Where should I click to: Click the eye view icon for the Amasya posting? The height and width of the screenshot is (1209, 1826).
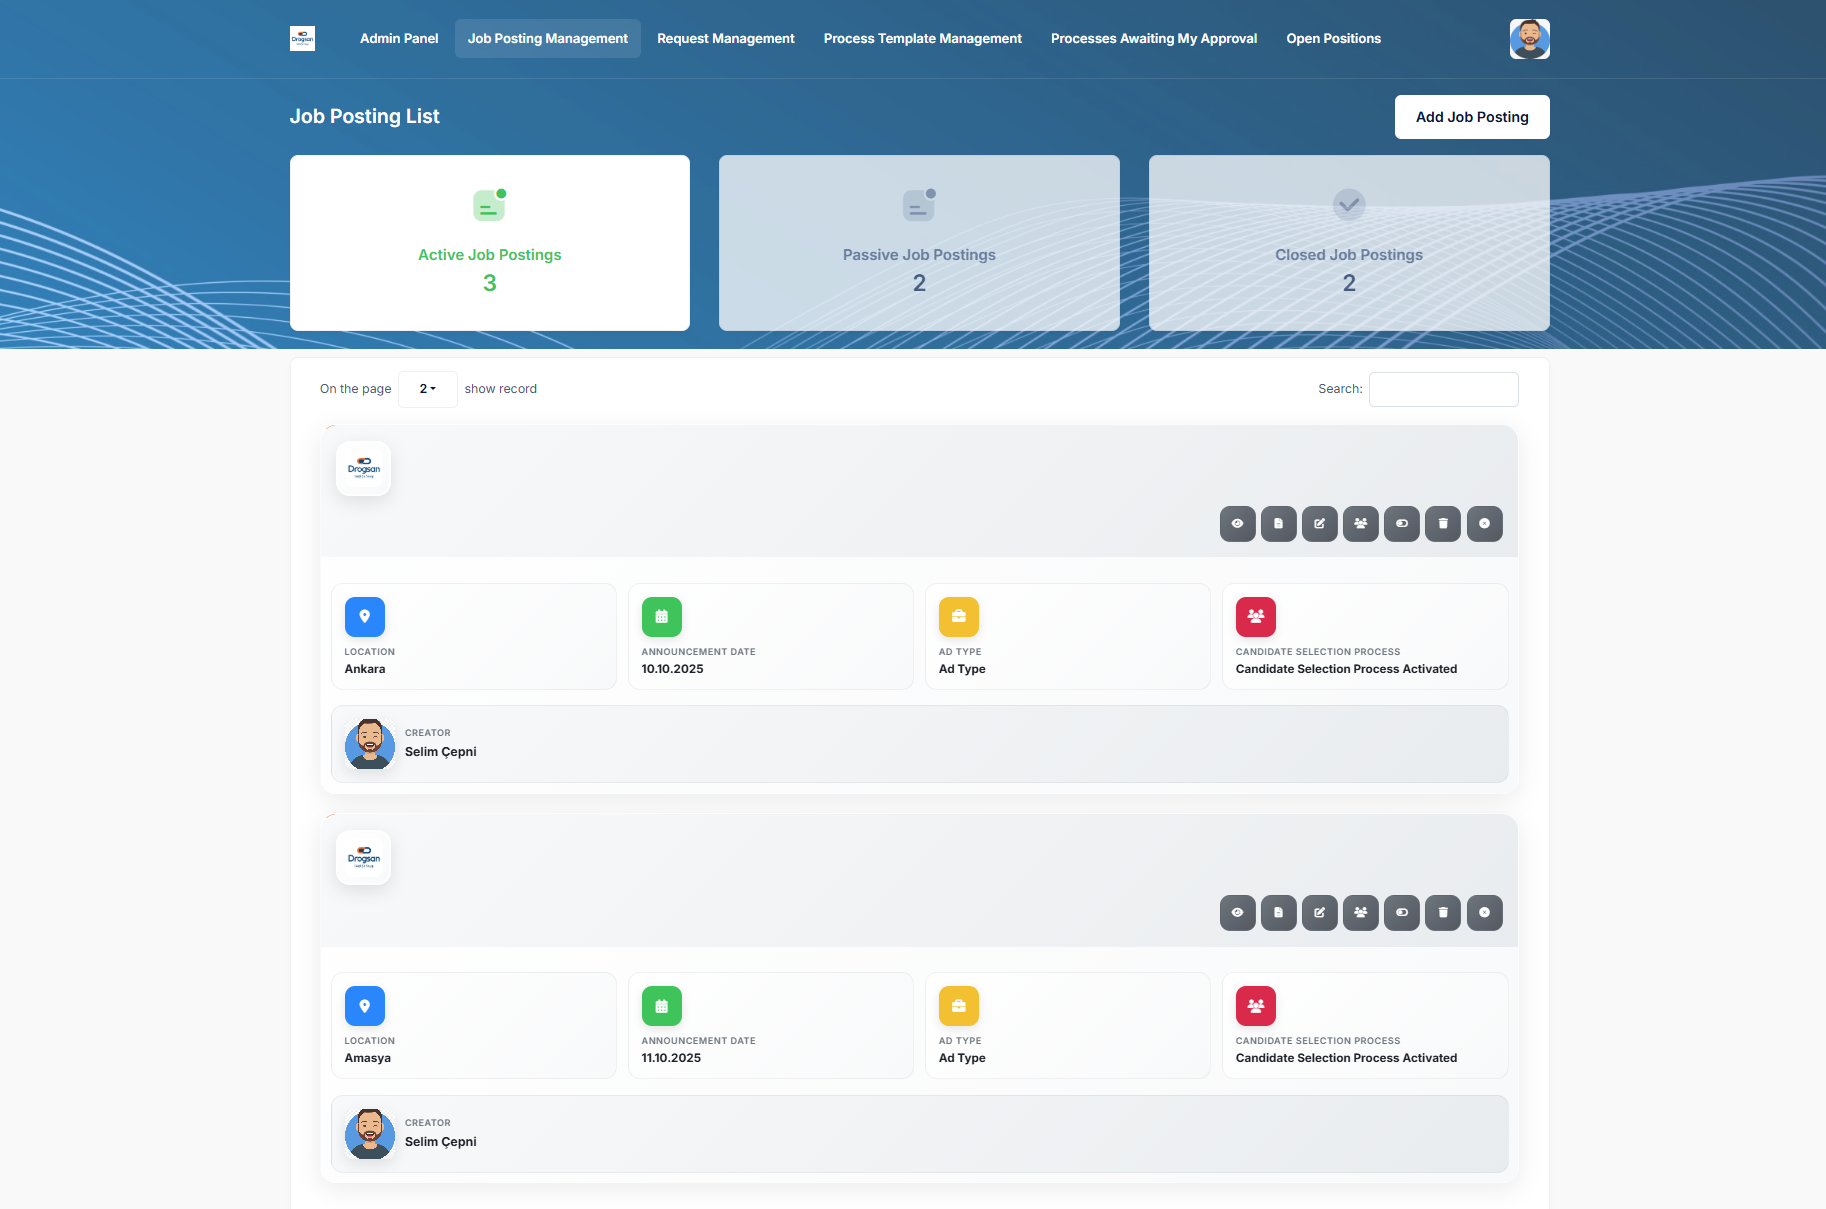1237,912
